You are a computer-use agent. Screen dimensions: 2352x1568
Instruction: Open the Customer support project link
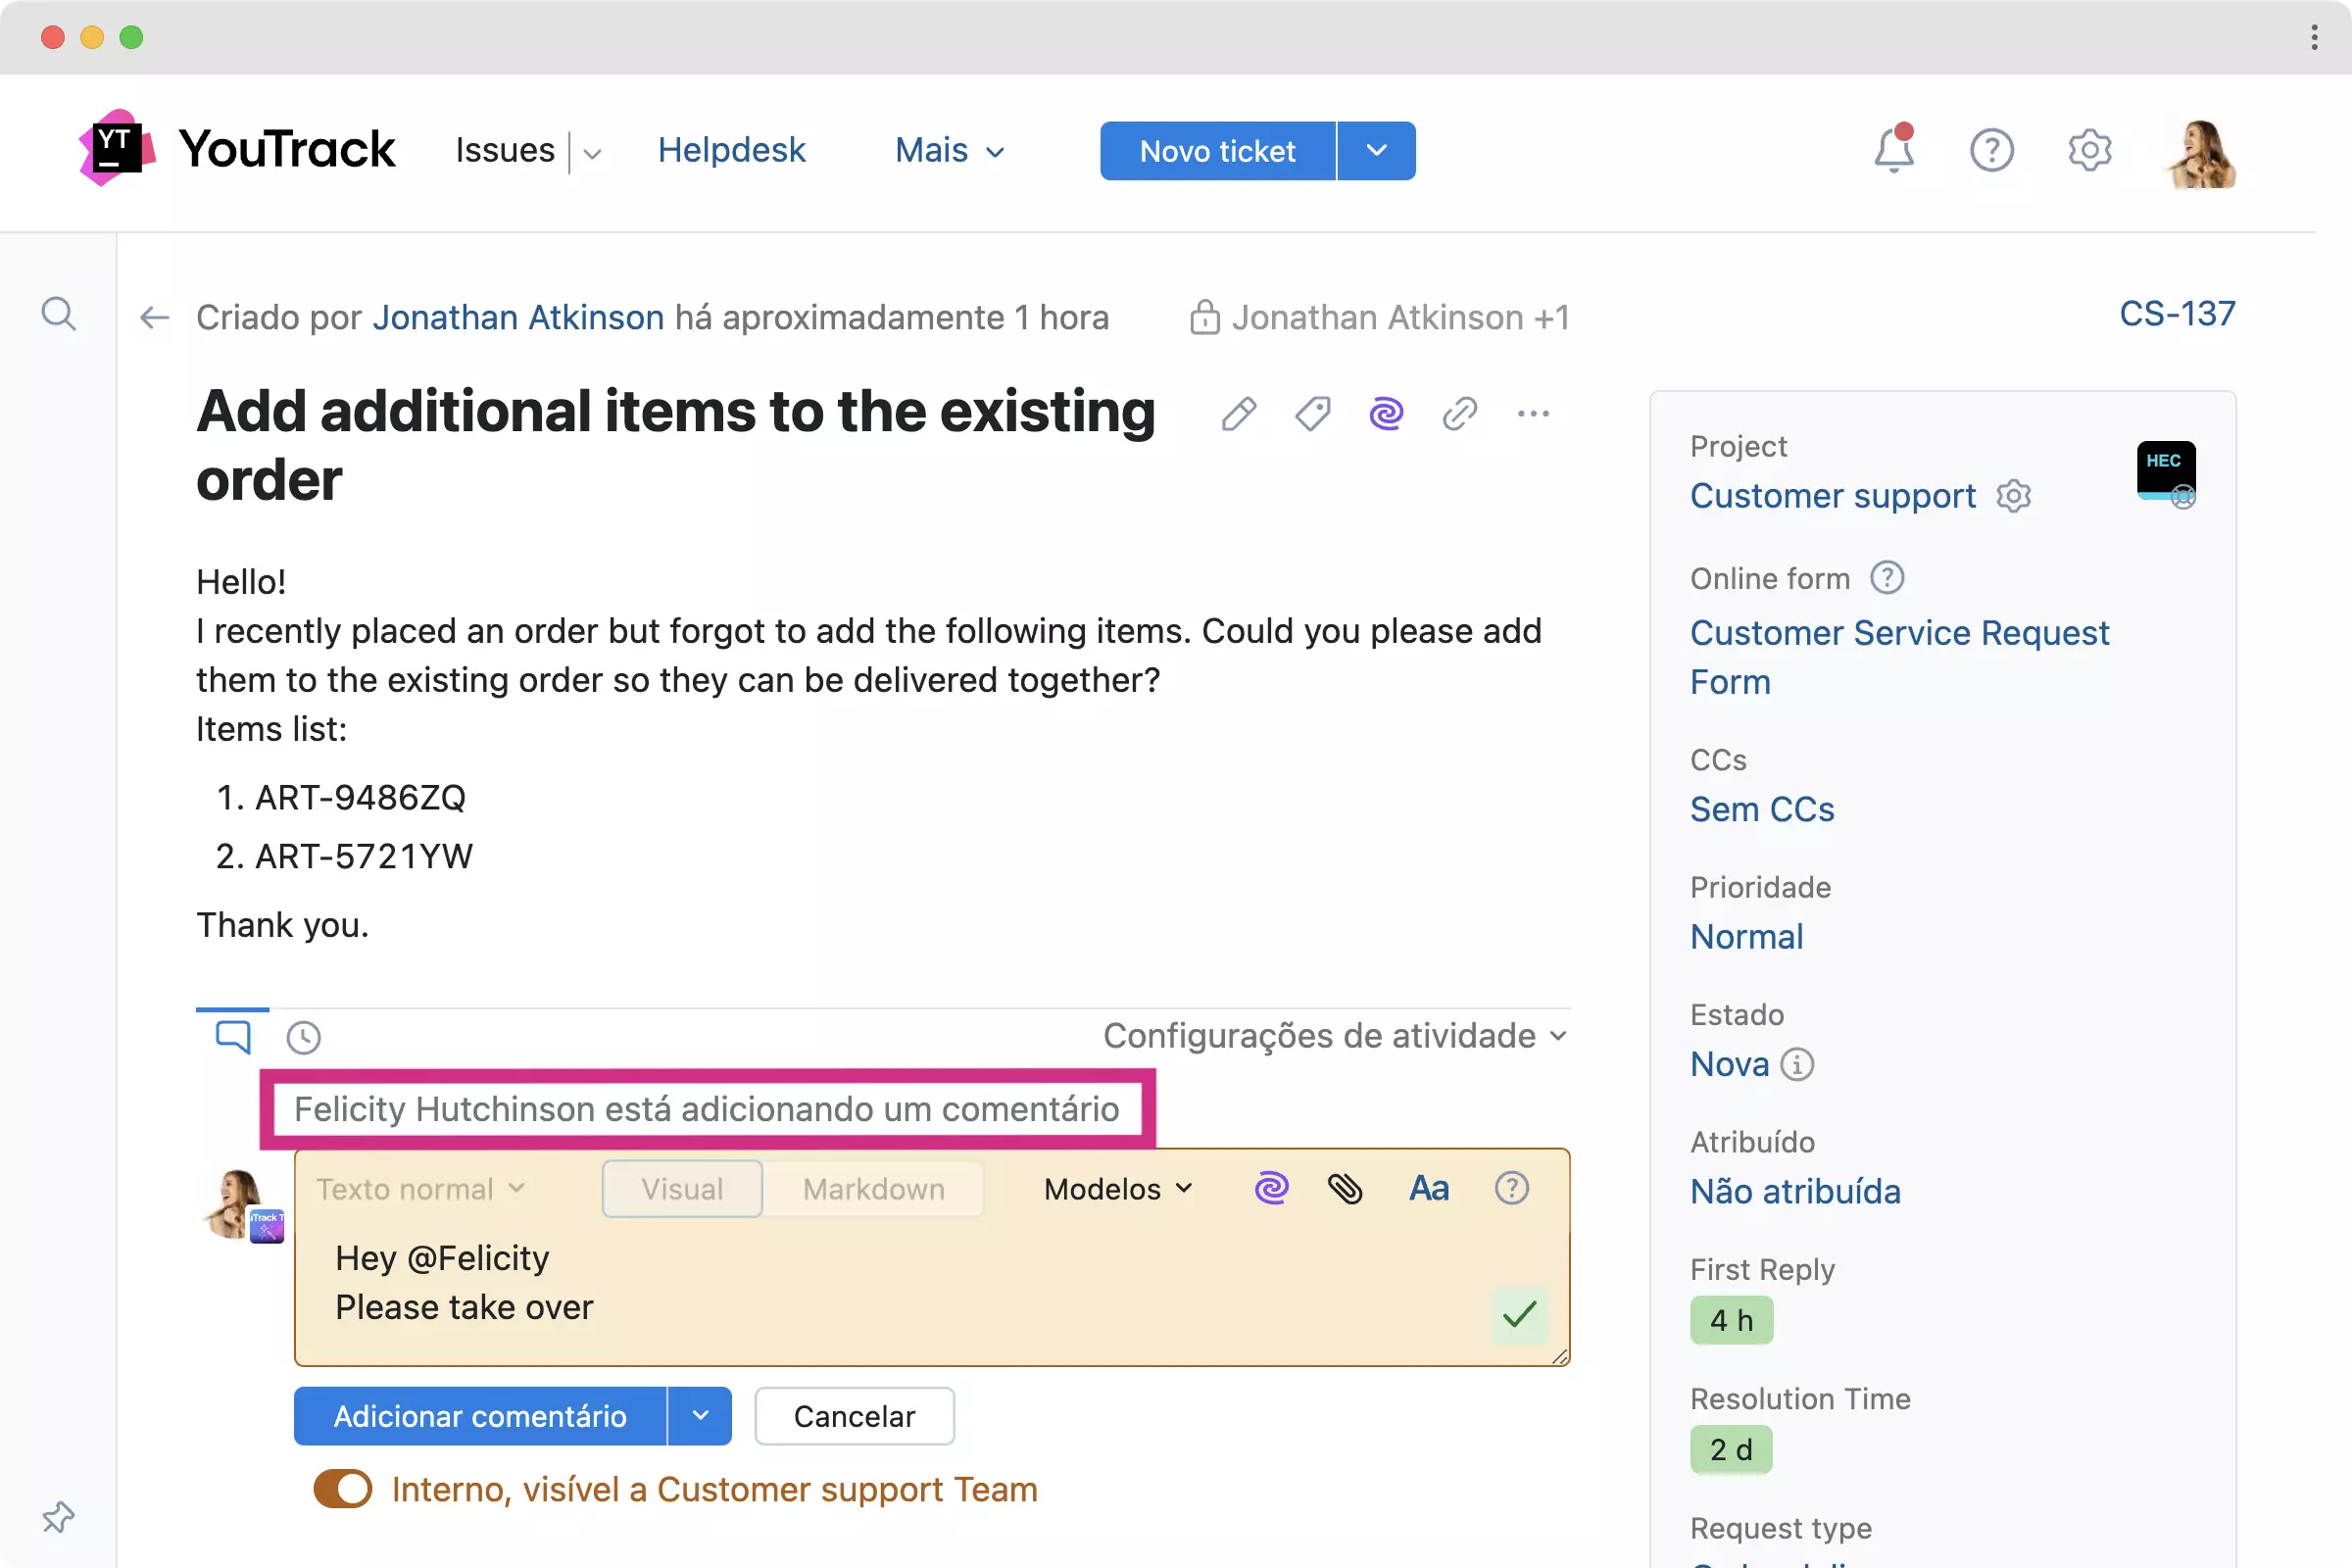pos(1832,496)
